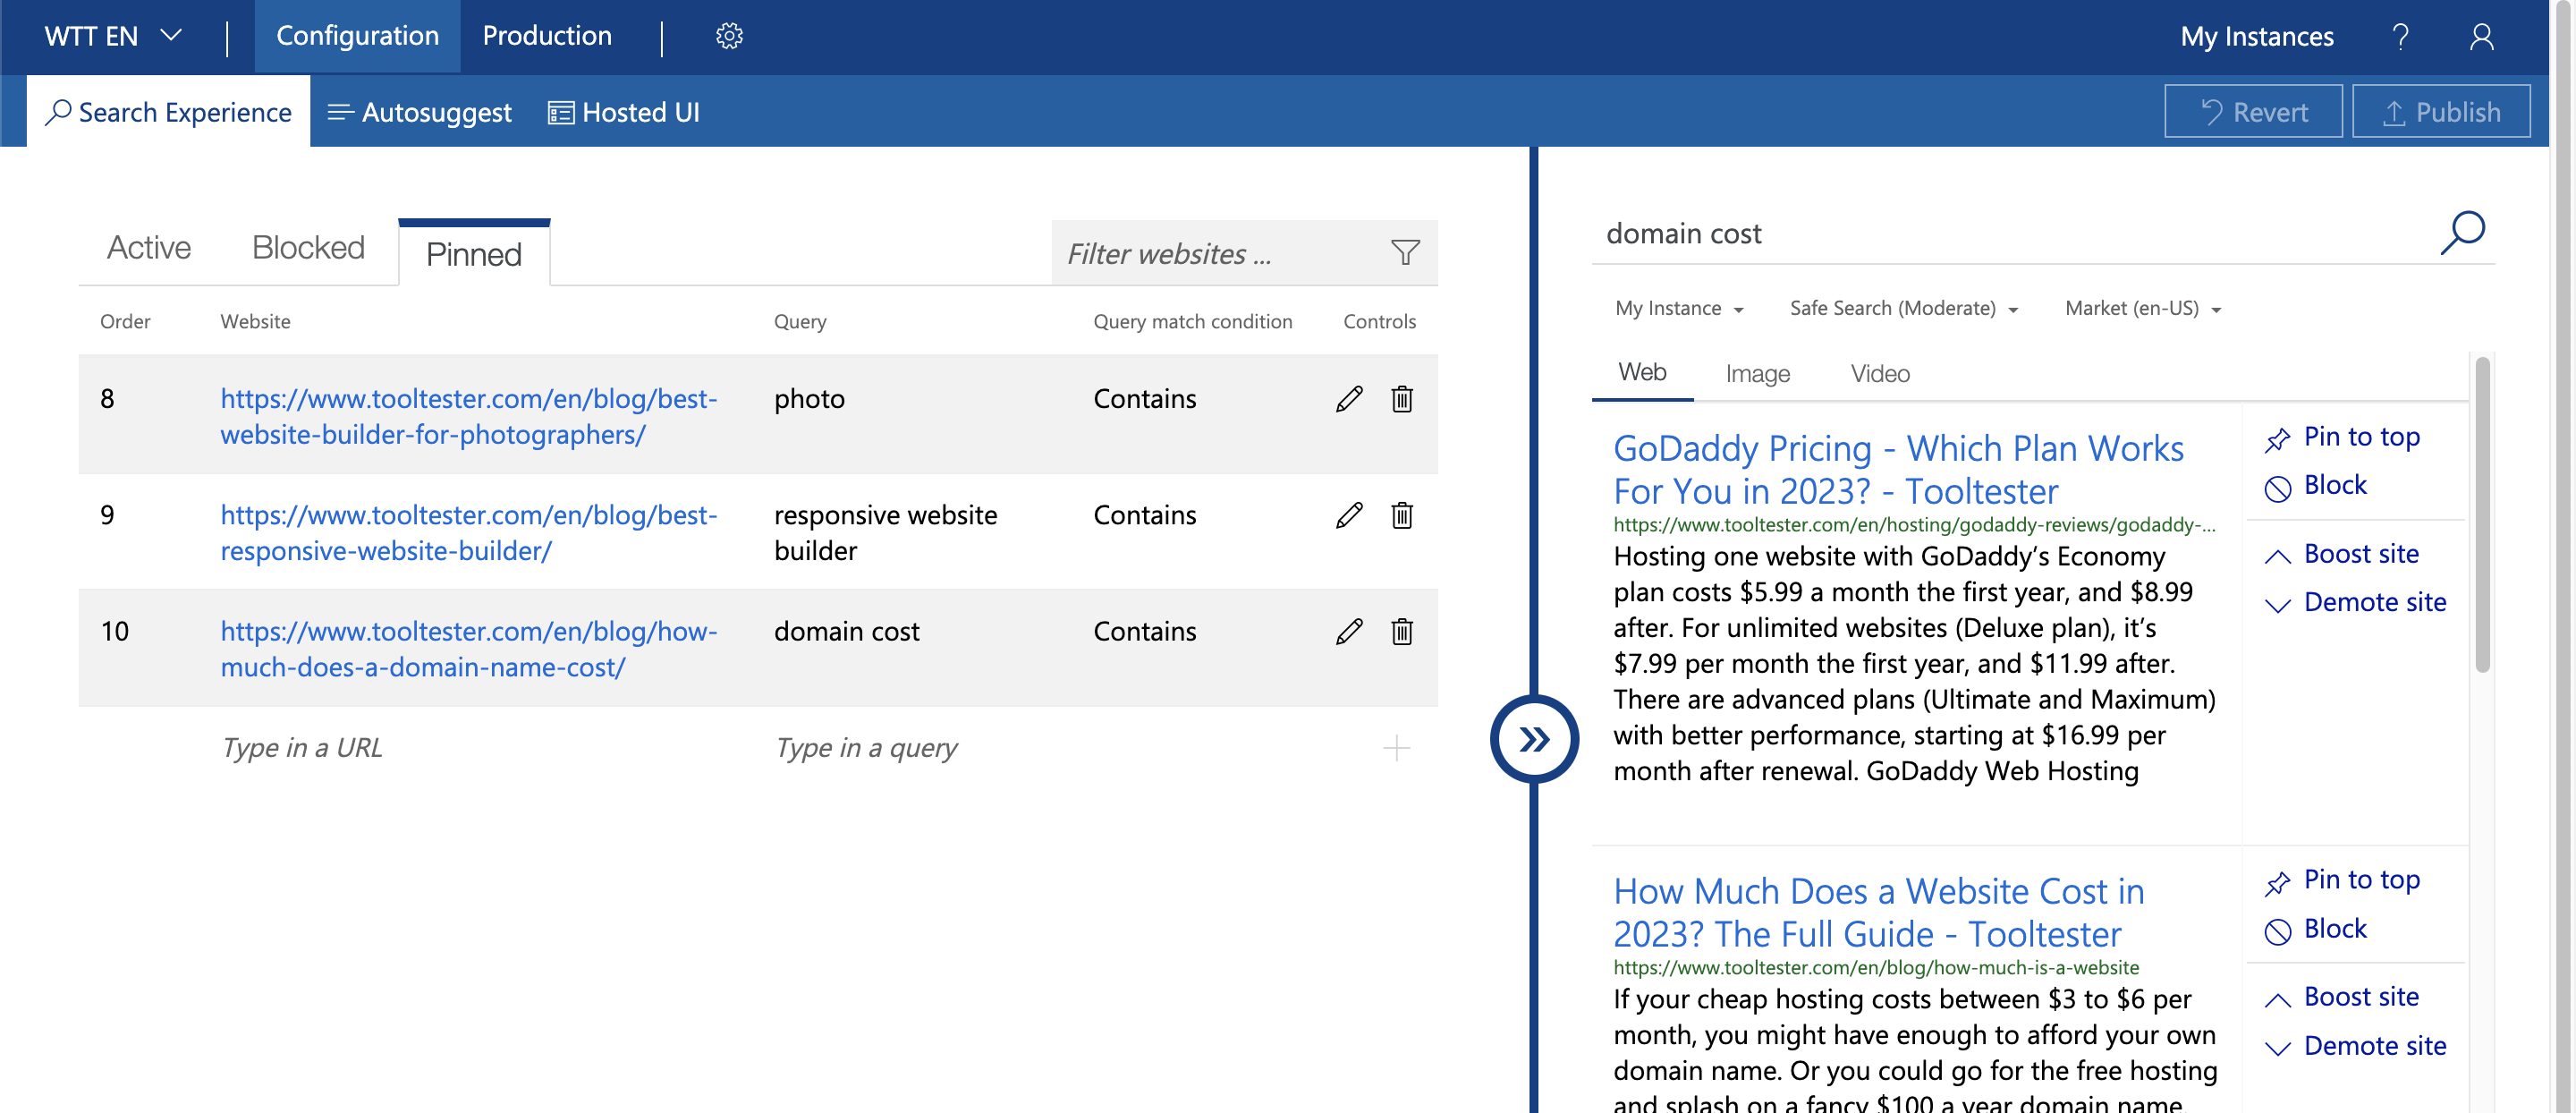
Task: Open the Safe Search (Moderate) dropdown
Action: [1903, 308]
